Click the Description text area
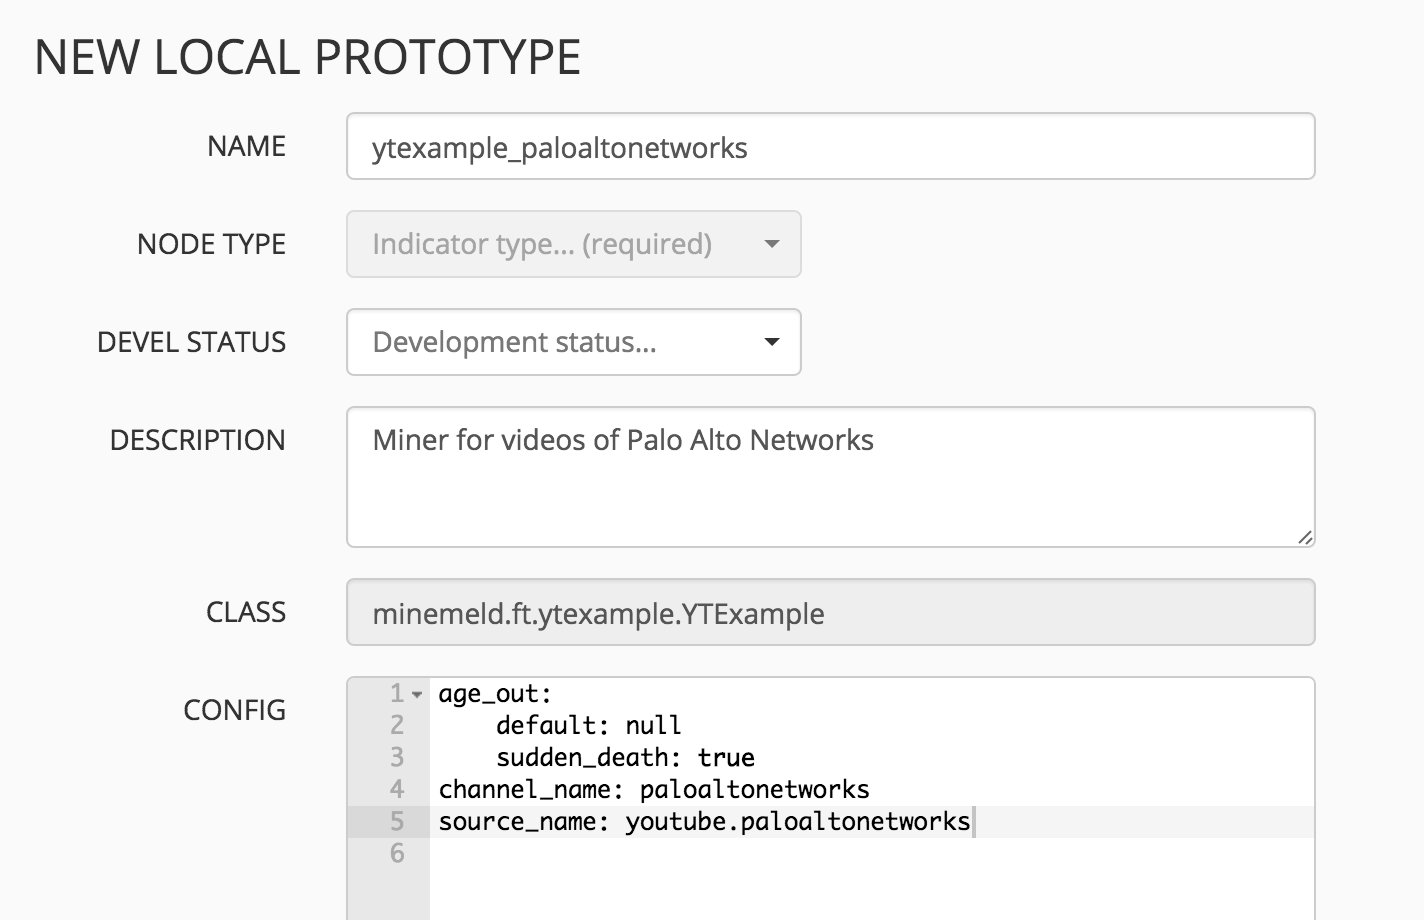 tap(830, 477)
